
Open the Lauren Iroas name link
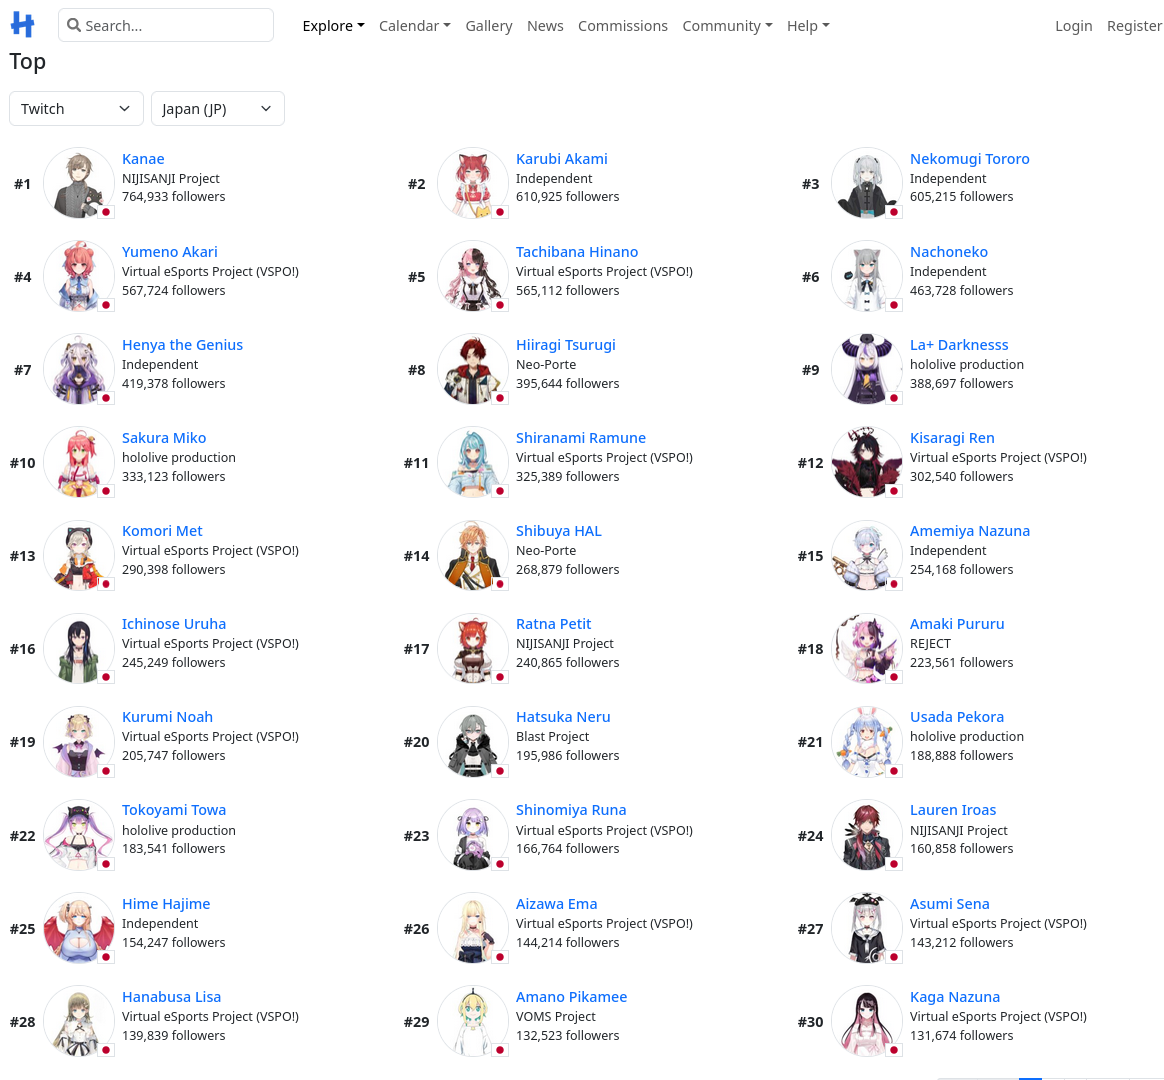pyautogui.click(x=953, y=810)
